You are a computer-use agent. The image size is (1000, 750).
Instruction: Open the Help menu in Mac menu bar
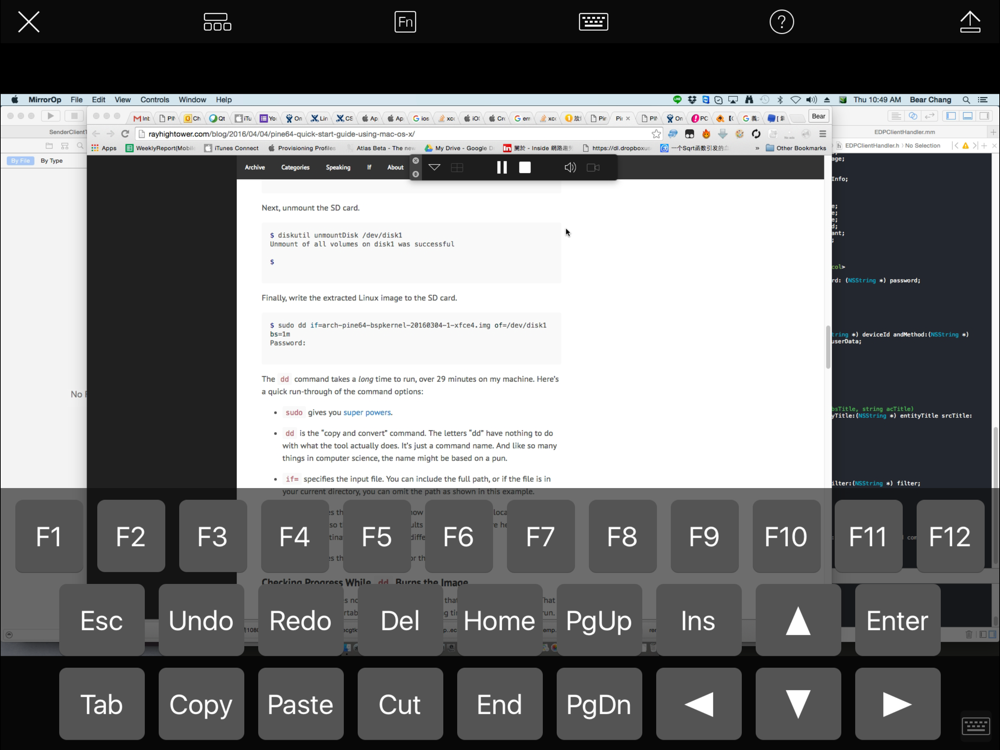tap(223, 99)
